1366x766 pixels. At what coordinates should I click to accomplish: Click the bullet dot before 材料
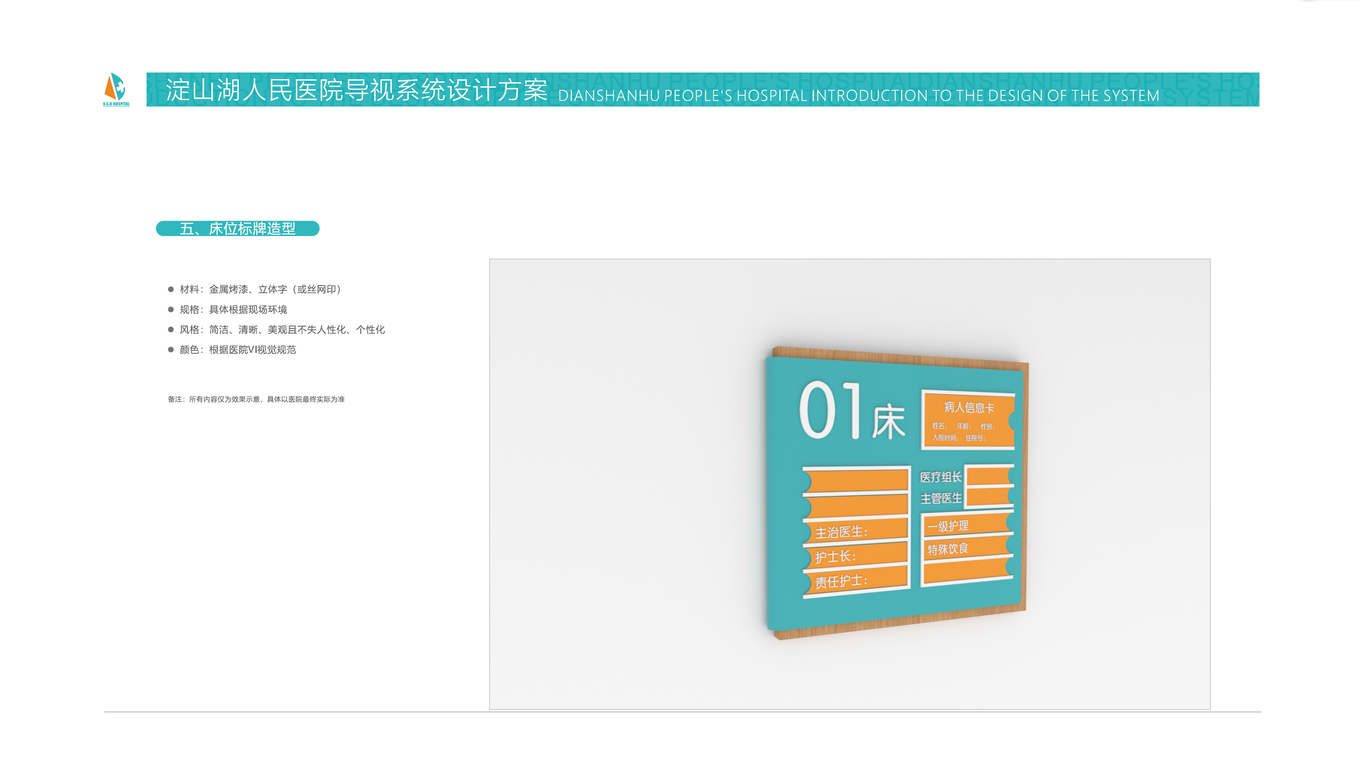click(x=171, y=289)
